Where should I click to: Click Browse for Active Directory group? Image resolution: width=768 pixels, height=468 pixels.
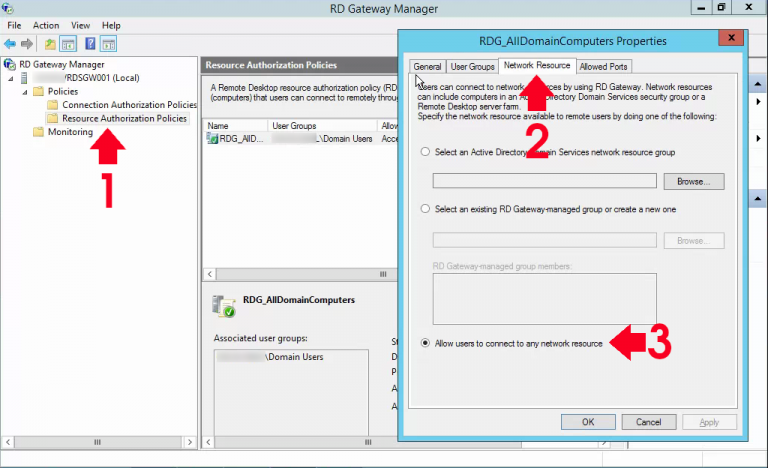(x=694, y=181)
